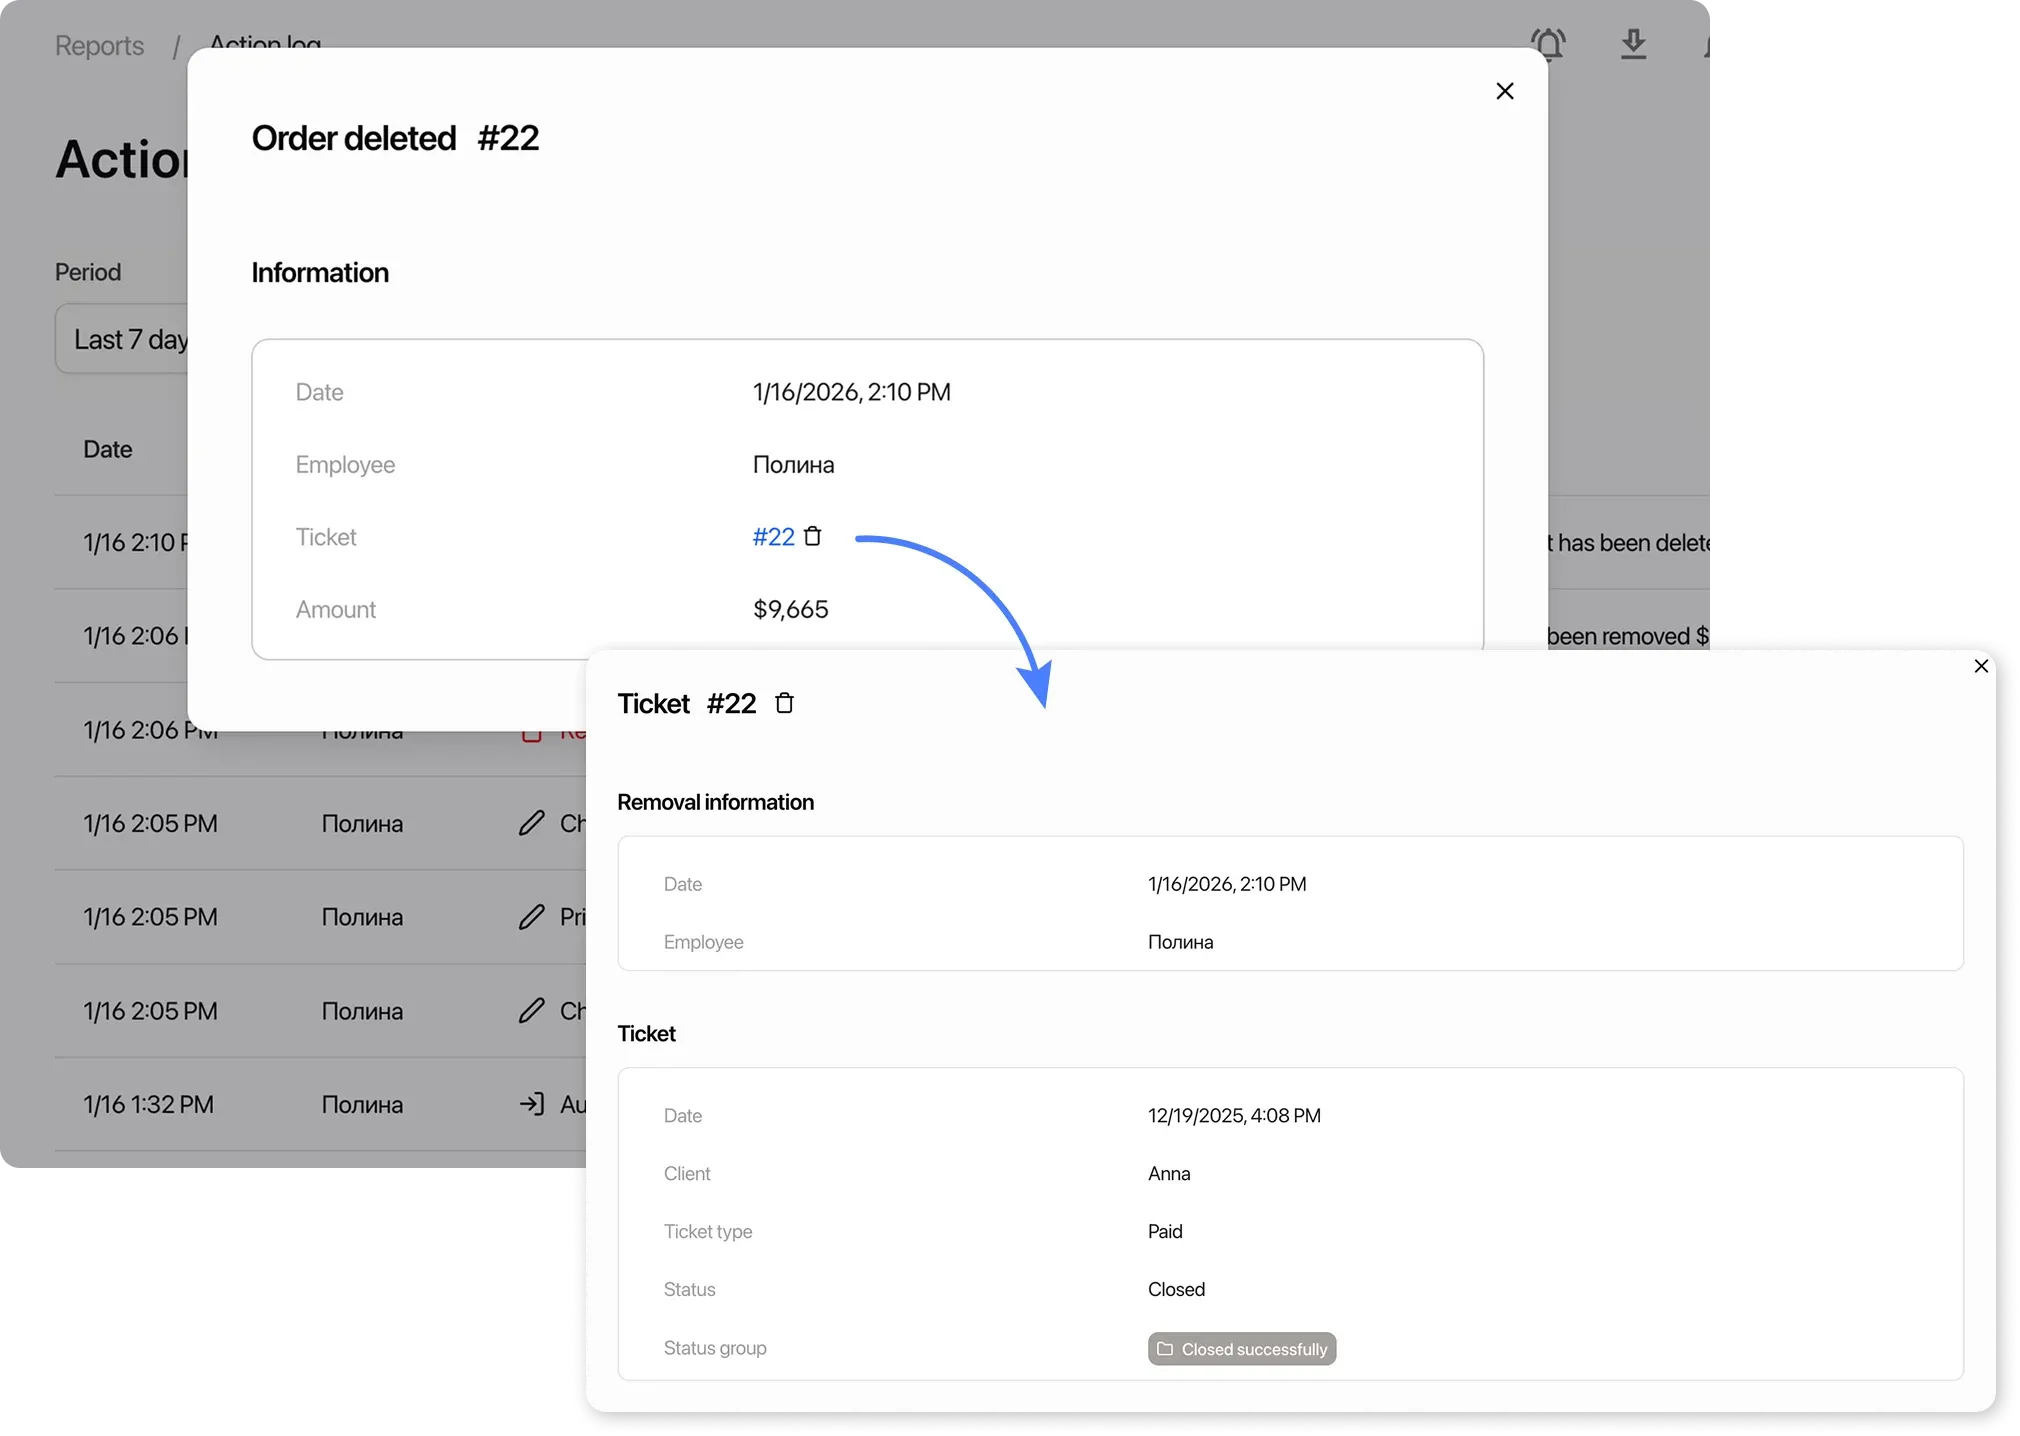This screenshot has width=2020, height=1436.
Task: Select the 1/16 2:10 PM log entry
Action: 132,542
